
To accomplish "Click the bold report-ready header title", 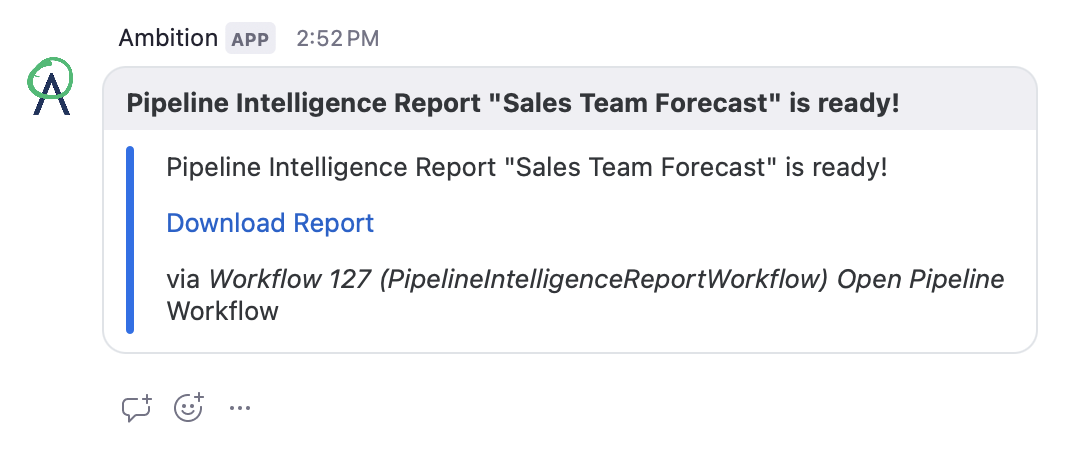I will click(x=513, y=103).
